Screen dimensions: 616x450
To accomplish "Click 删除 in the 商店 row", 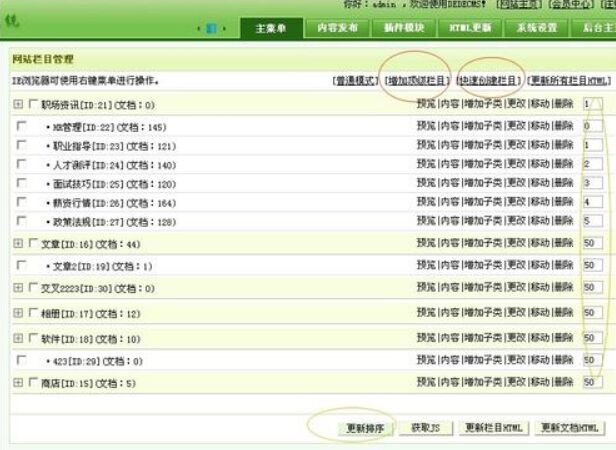I will click(563, 382).
